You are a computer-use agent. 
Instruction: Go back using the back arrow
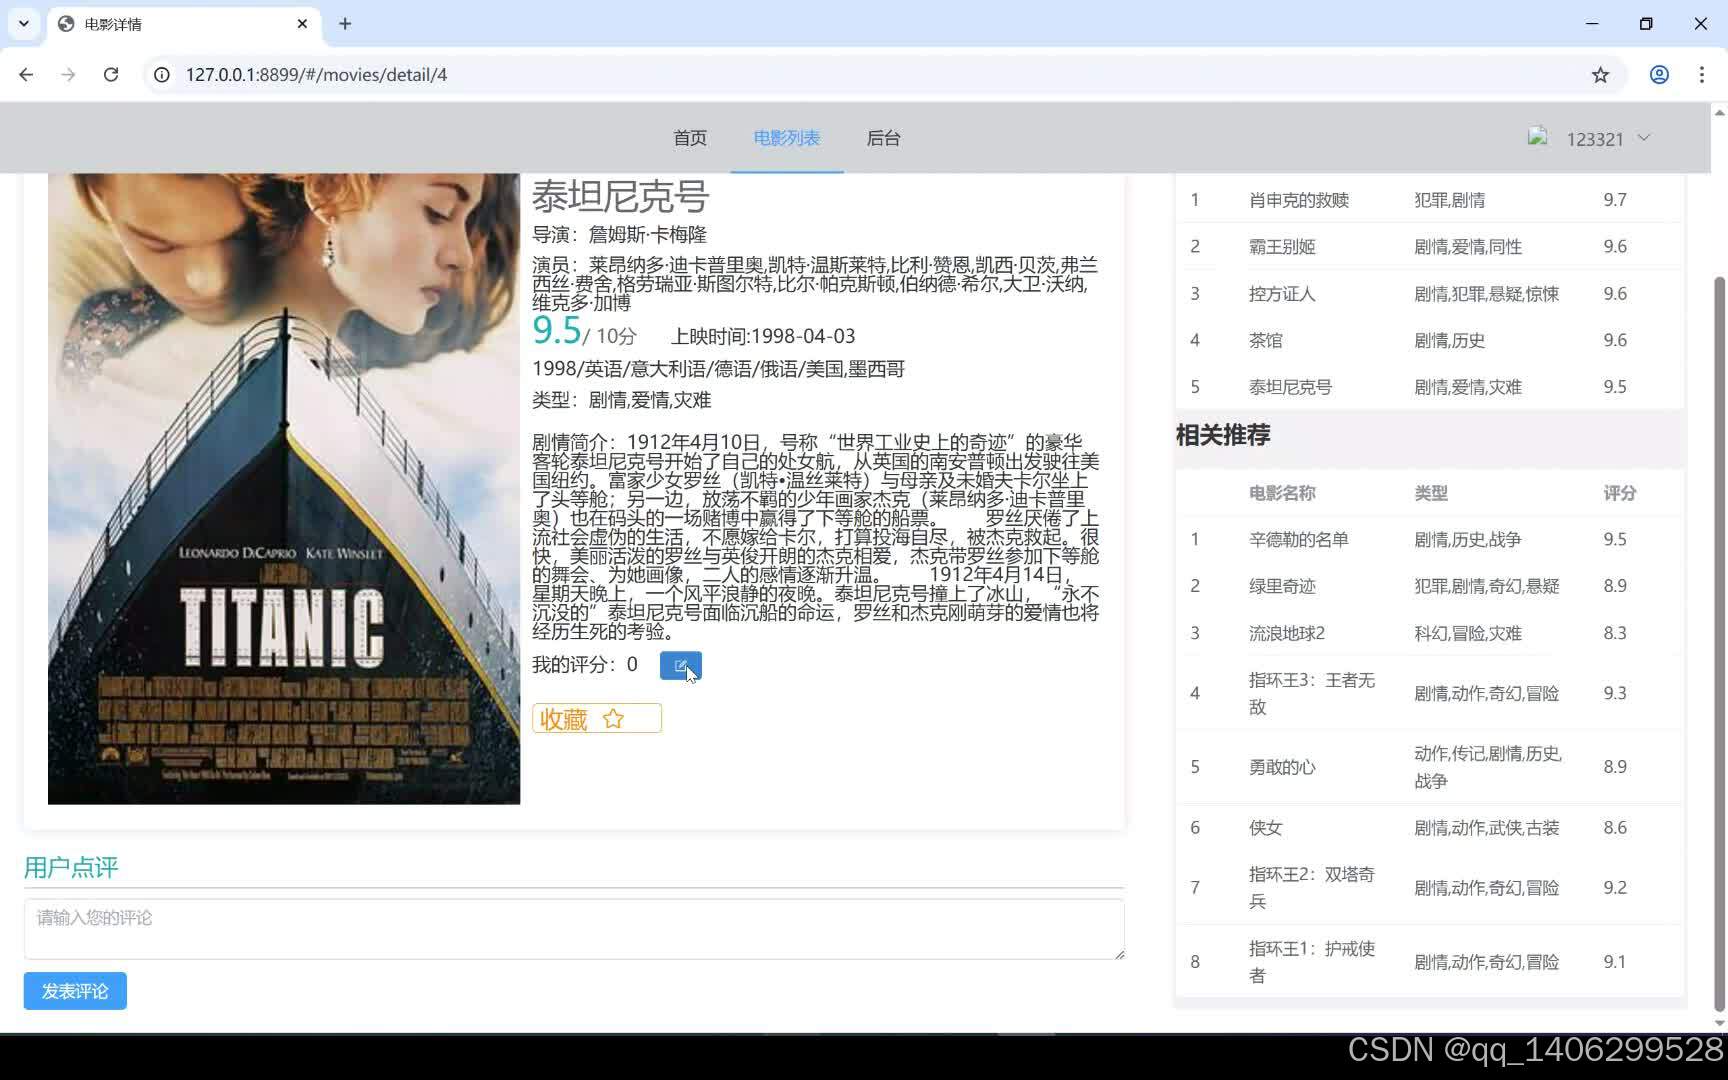[26, 74]
